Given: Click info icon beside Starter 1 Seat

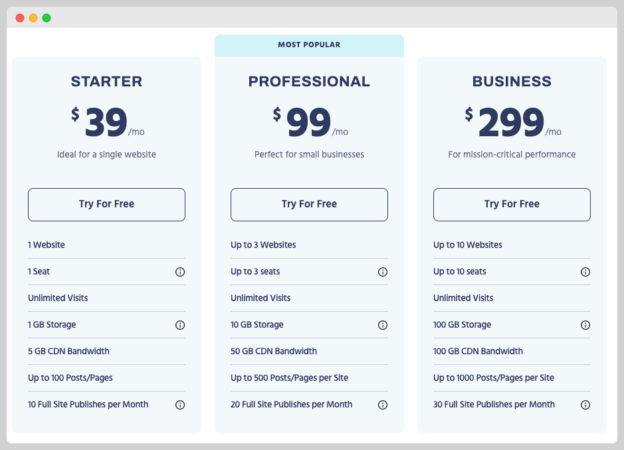Looking at the screenshot, I should pyautogui.click(x=180, y=271).
